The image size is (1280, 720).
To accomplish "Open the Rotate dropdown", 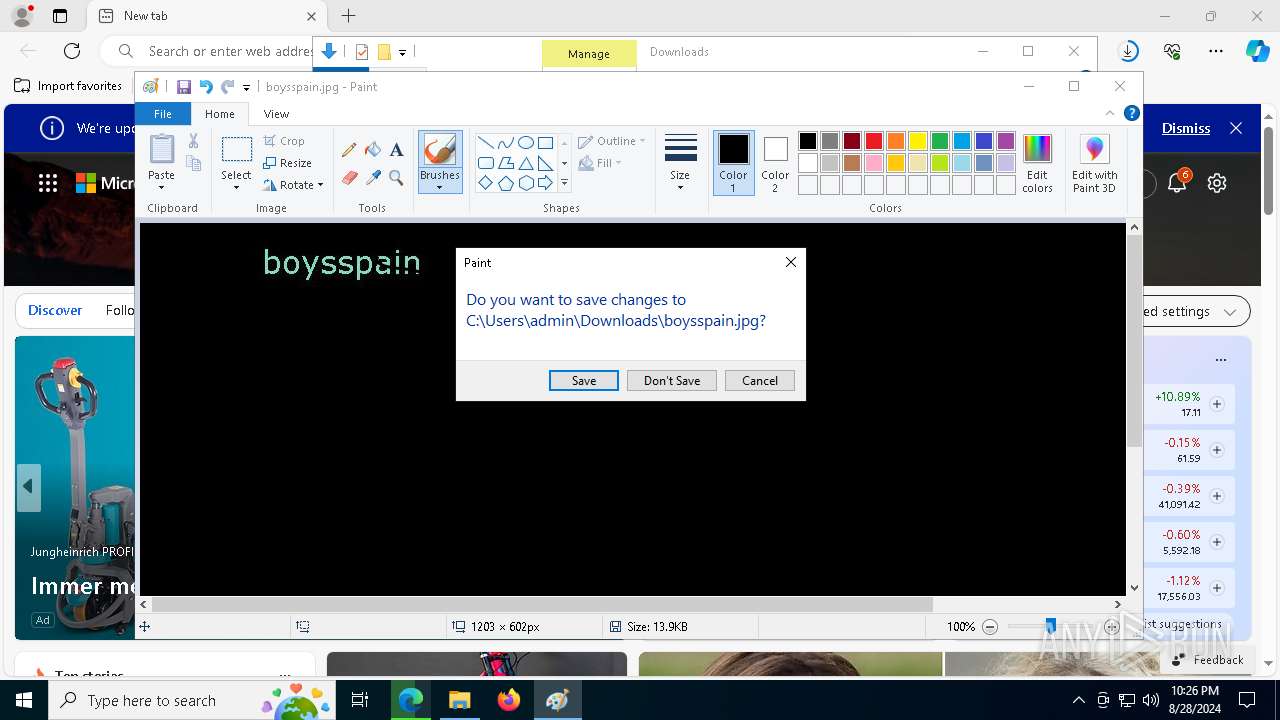I will coord(294,185).
